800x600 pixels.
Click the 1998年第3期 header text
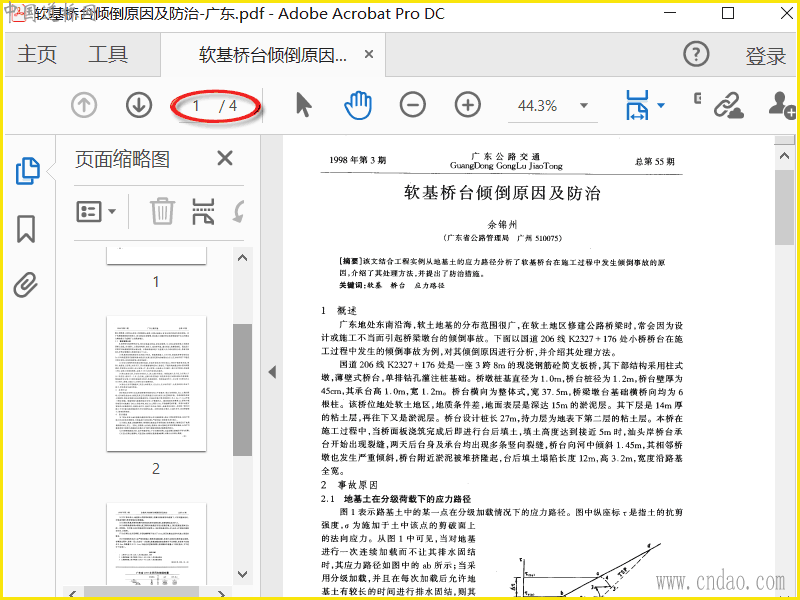click(358, 160)
